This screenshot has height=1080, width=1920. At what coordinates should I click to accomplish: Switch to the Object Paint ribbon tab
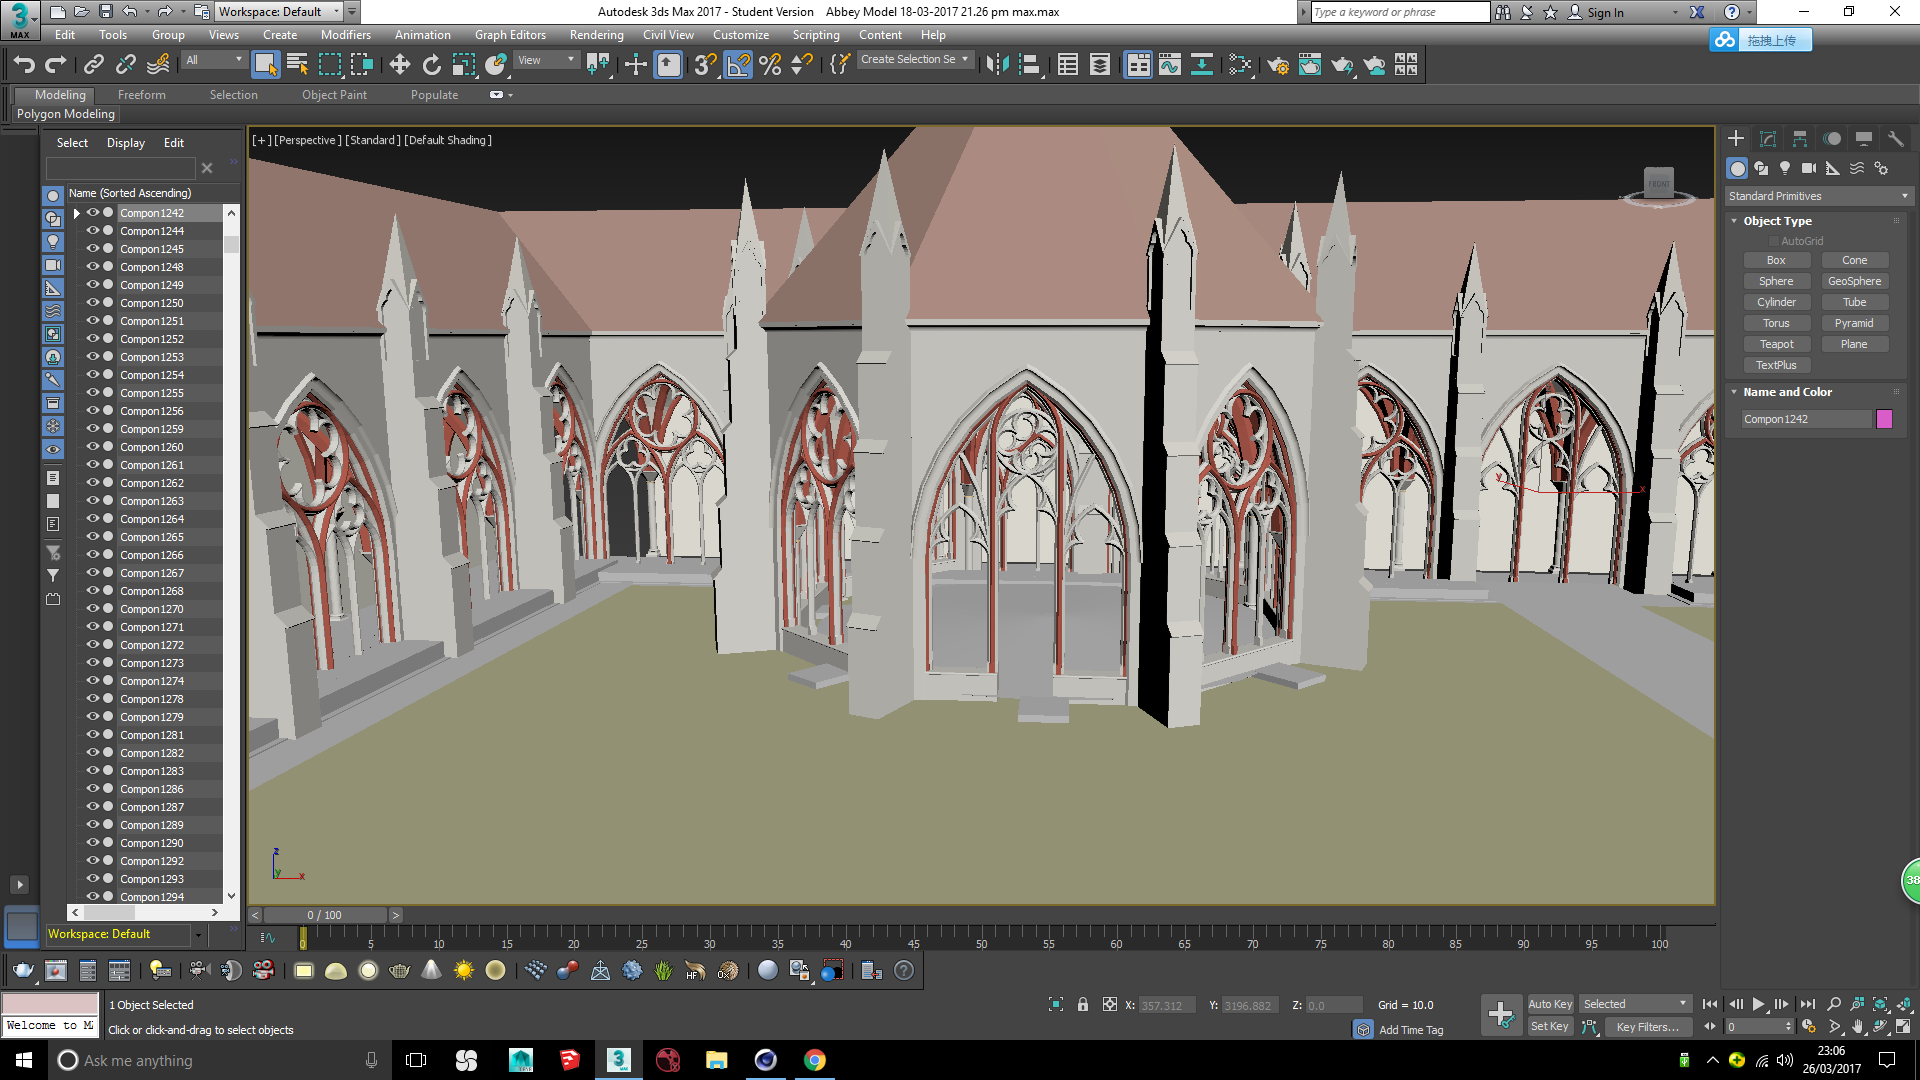[335, 95]
